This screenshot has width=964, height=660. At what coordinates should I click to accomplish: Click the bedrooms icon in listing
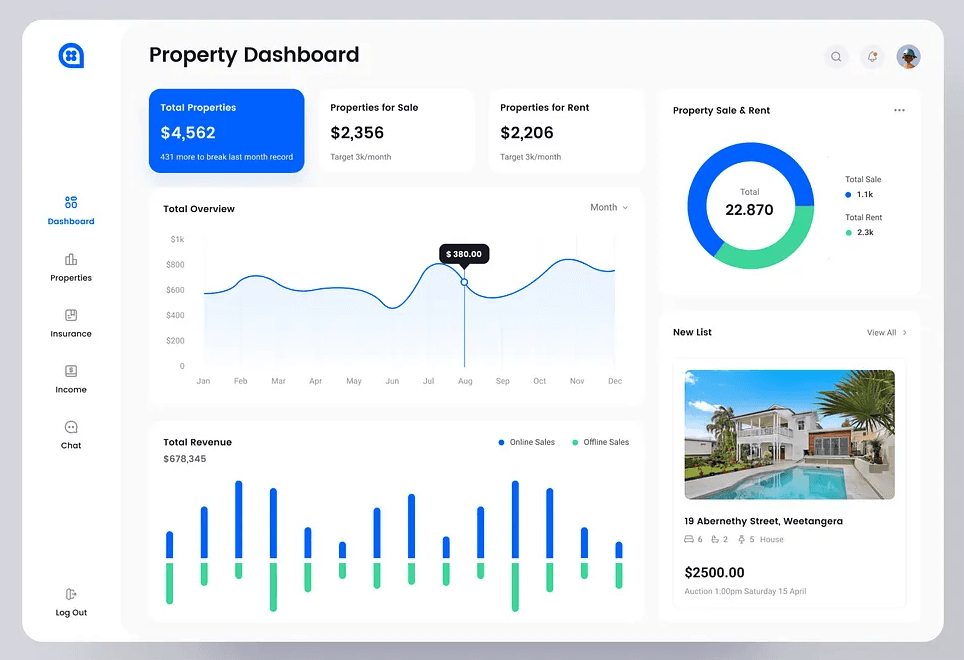[689, 539]
